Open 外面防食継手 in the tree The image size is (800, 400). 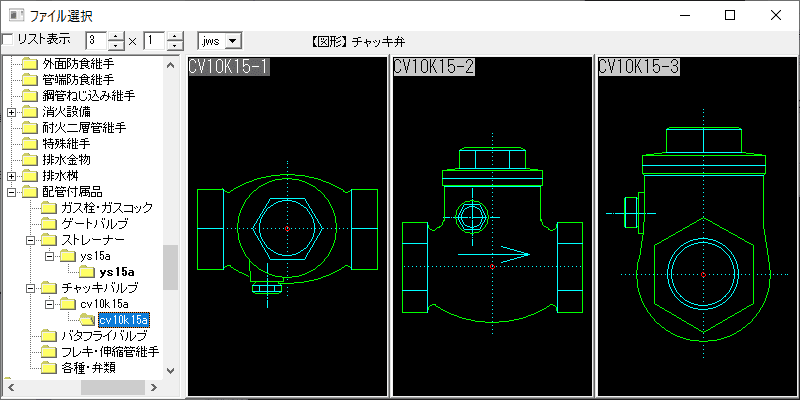(78, 64)
